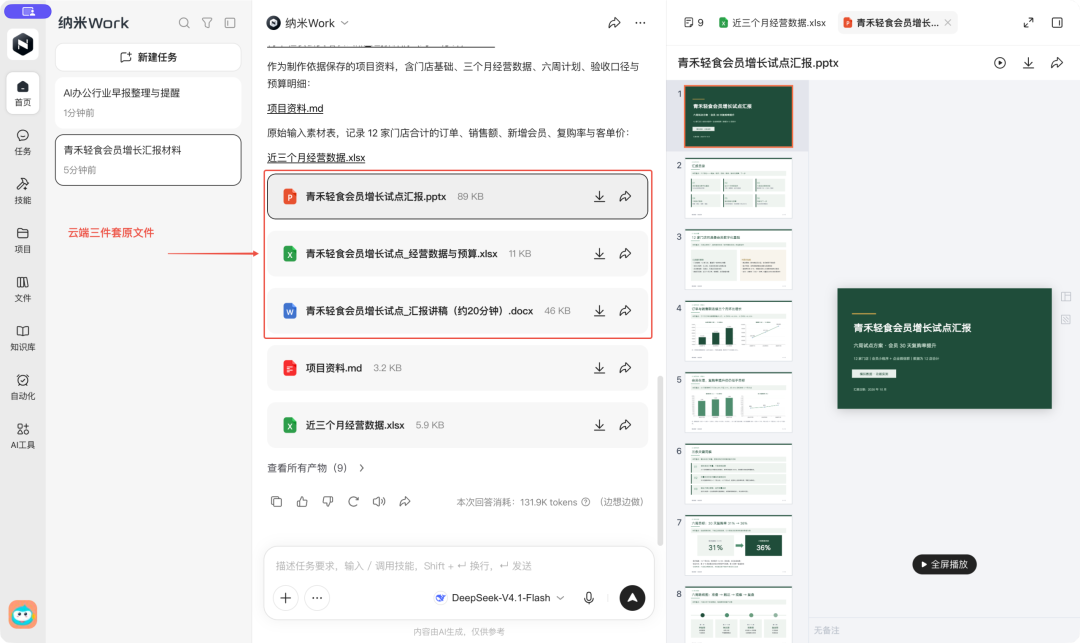Open the DeepSeek-V4.1-Flash model dropdown
This screenshot has height=643, width=1080.
coord(499,598)
